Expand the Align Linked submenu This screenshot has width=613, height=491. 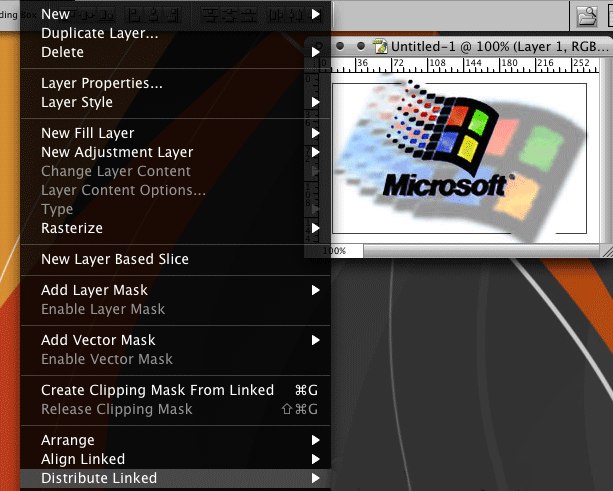pos(175,459)
